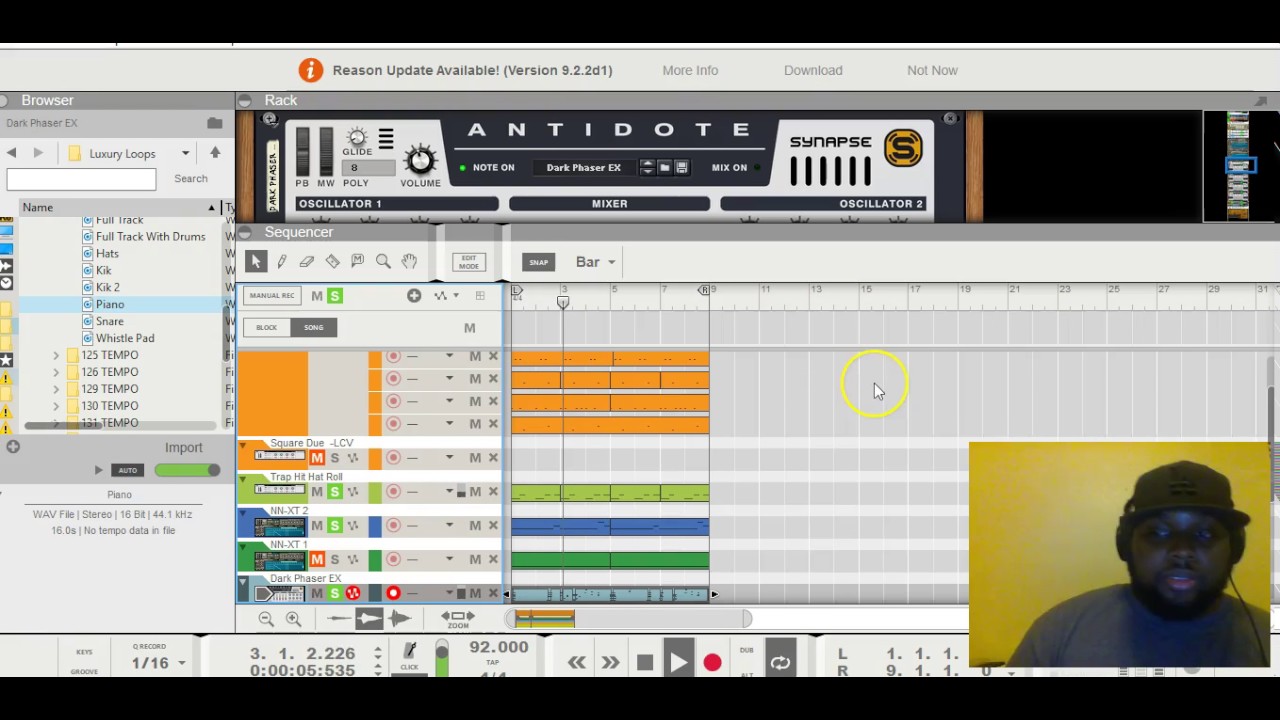Screen dimensions: 1280x720
Task: Expand the 129 TEMPO folder
Action: point(56,389)
